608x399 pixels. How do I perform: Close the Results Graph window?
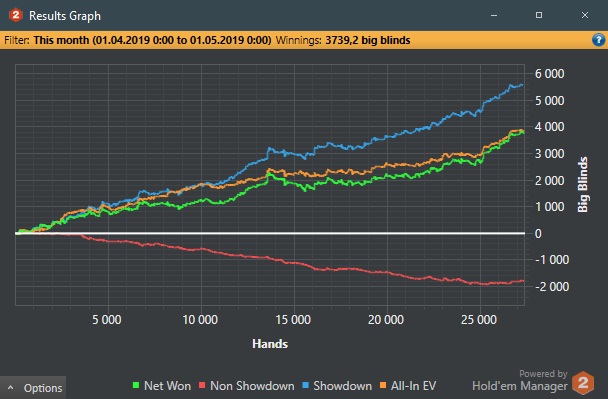click(585, 15)
